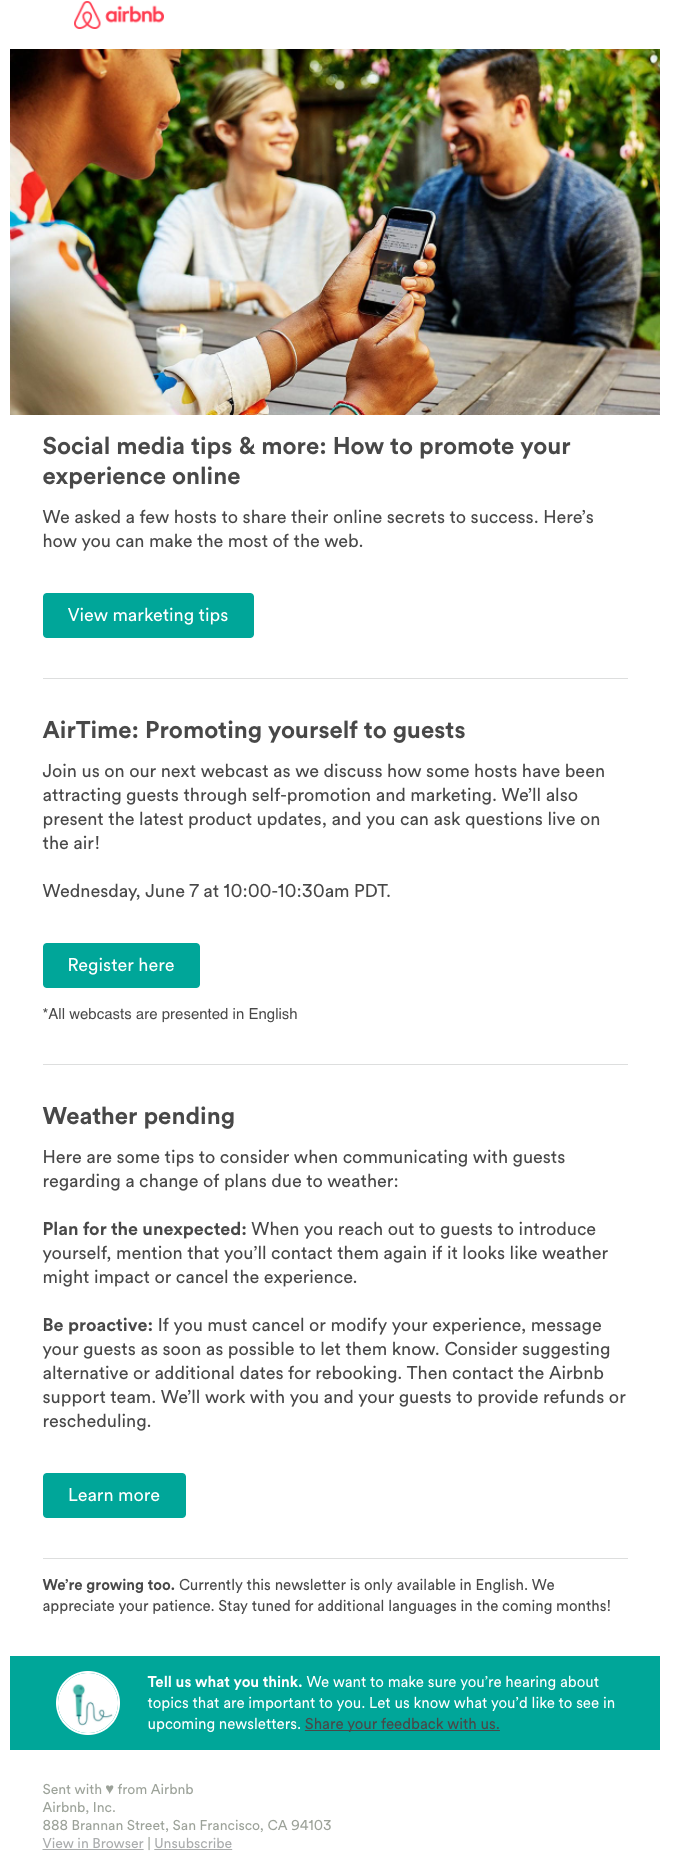Open the View in Browser link
Viewport: 674px width, 1867px height.
pyautogui.click(x=93, y=1843)
